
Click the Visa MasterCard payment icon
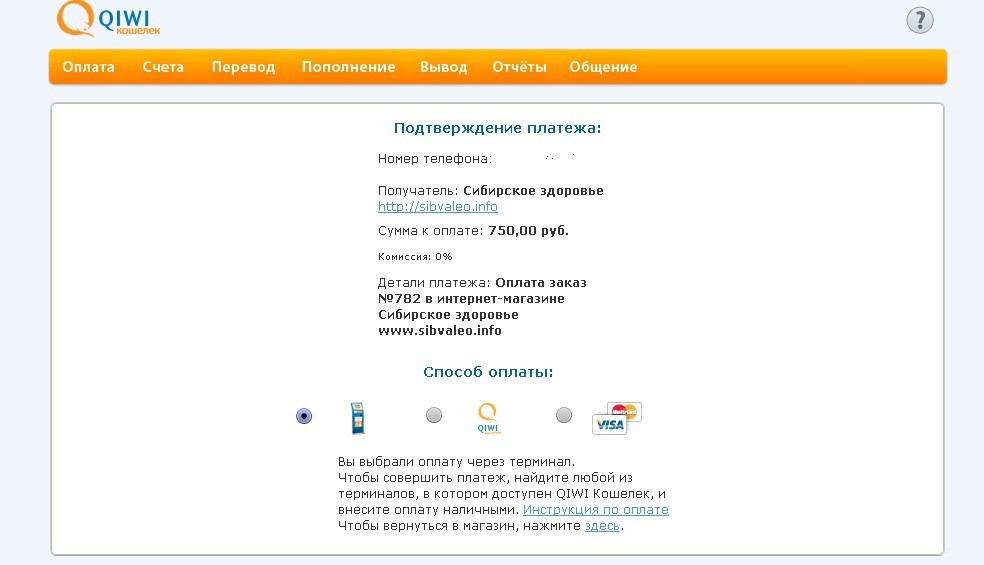pos(617,418)
